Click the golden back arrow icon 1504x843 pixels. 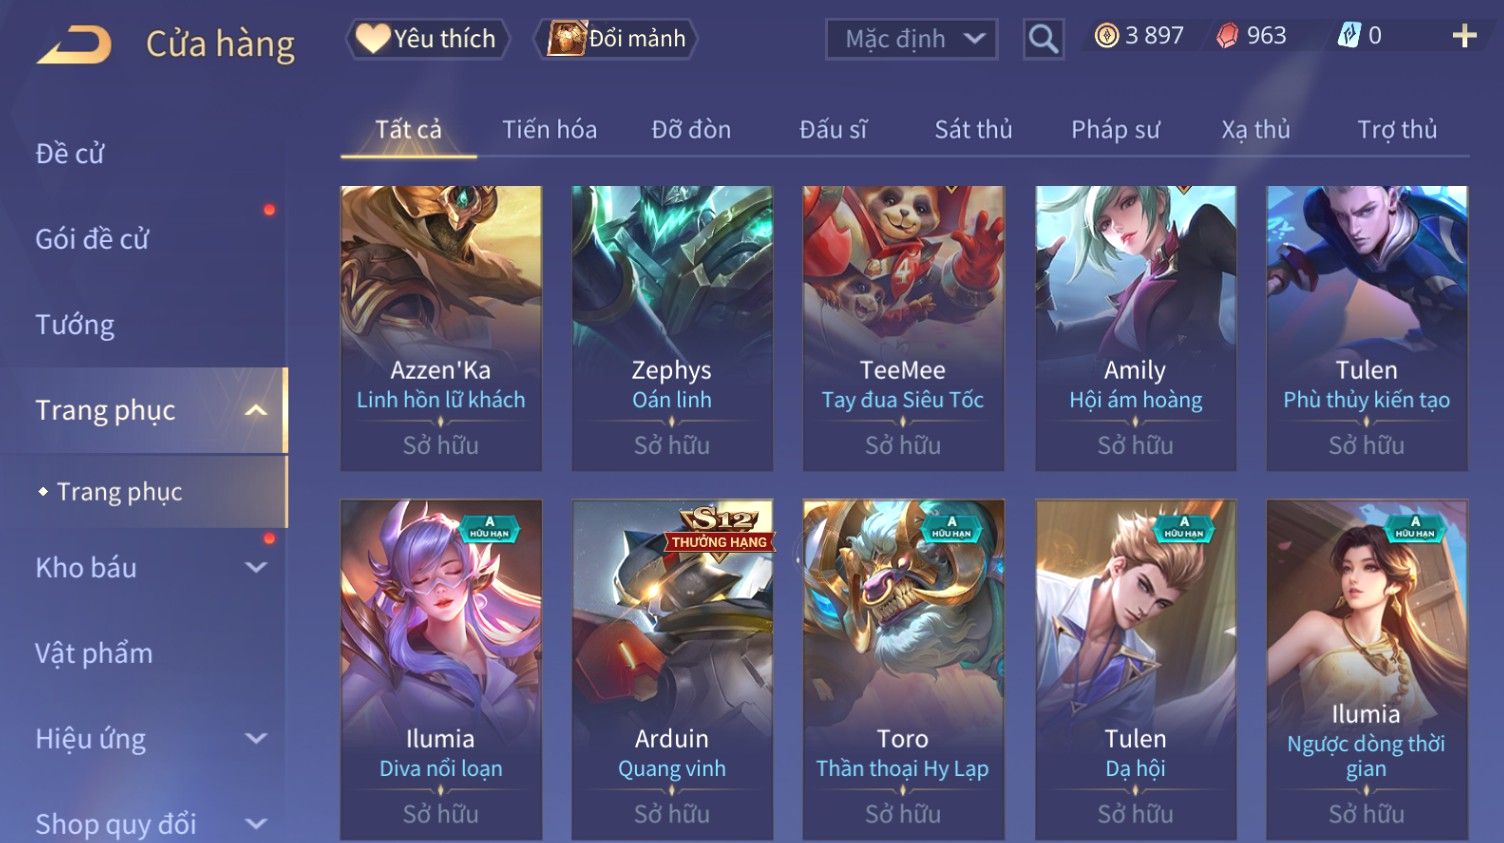click(74, 45)
